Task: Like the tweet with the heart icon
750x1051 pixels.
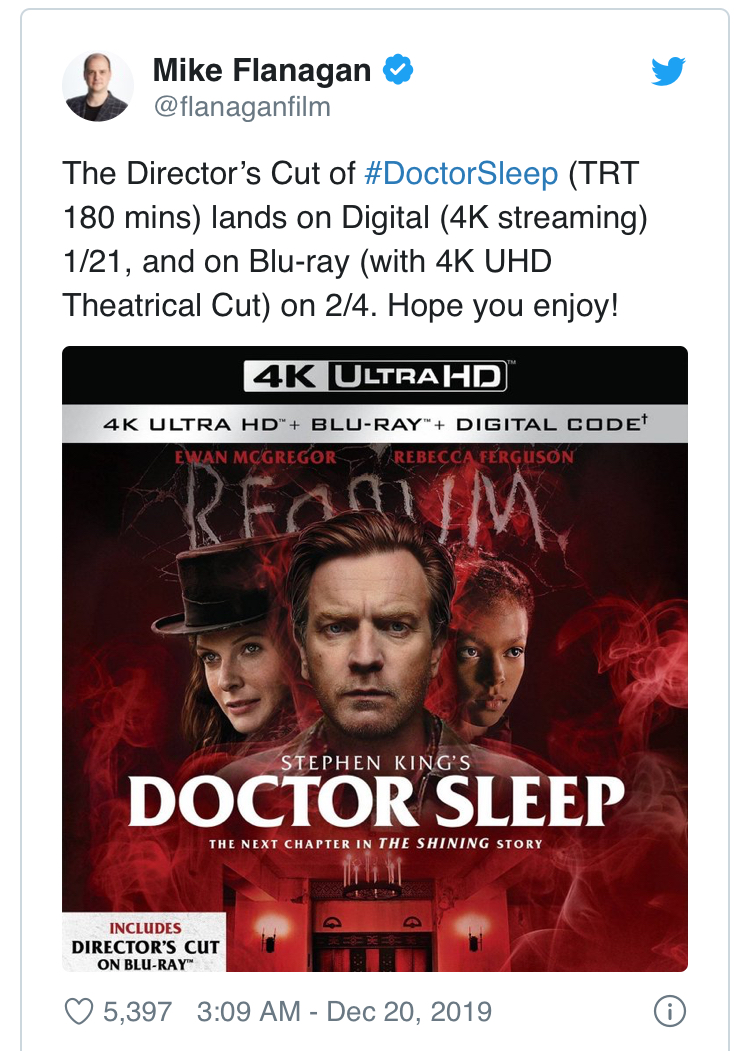Action: click(78, 1011)
